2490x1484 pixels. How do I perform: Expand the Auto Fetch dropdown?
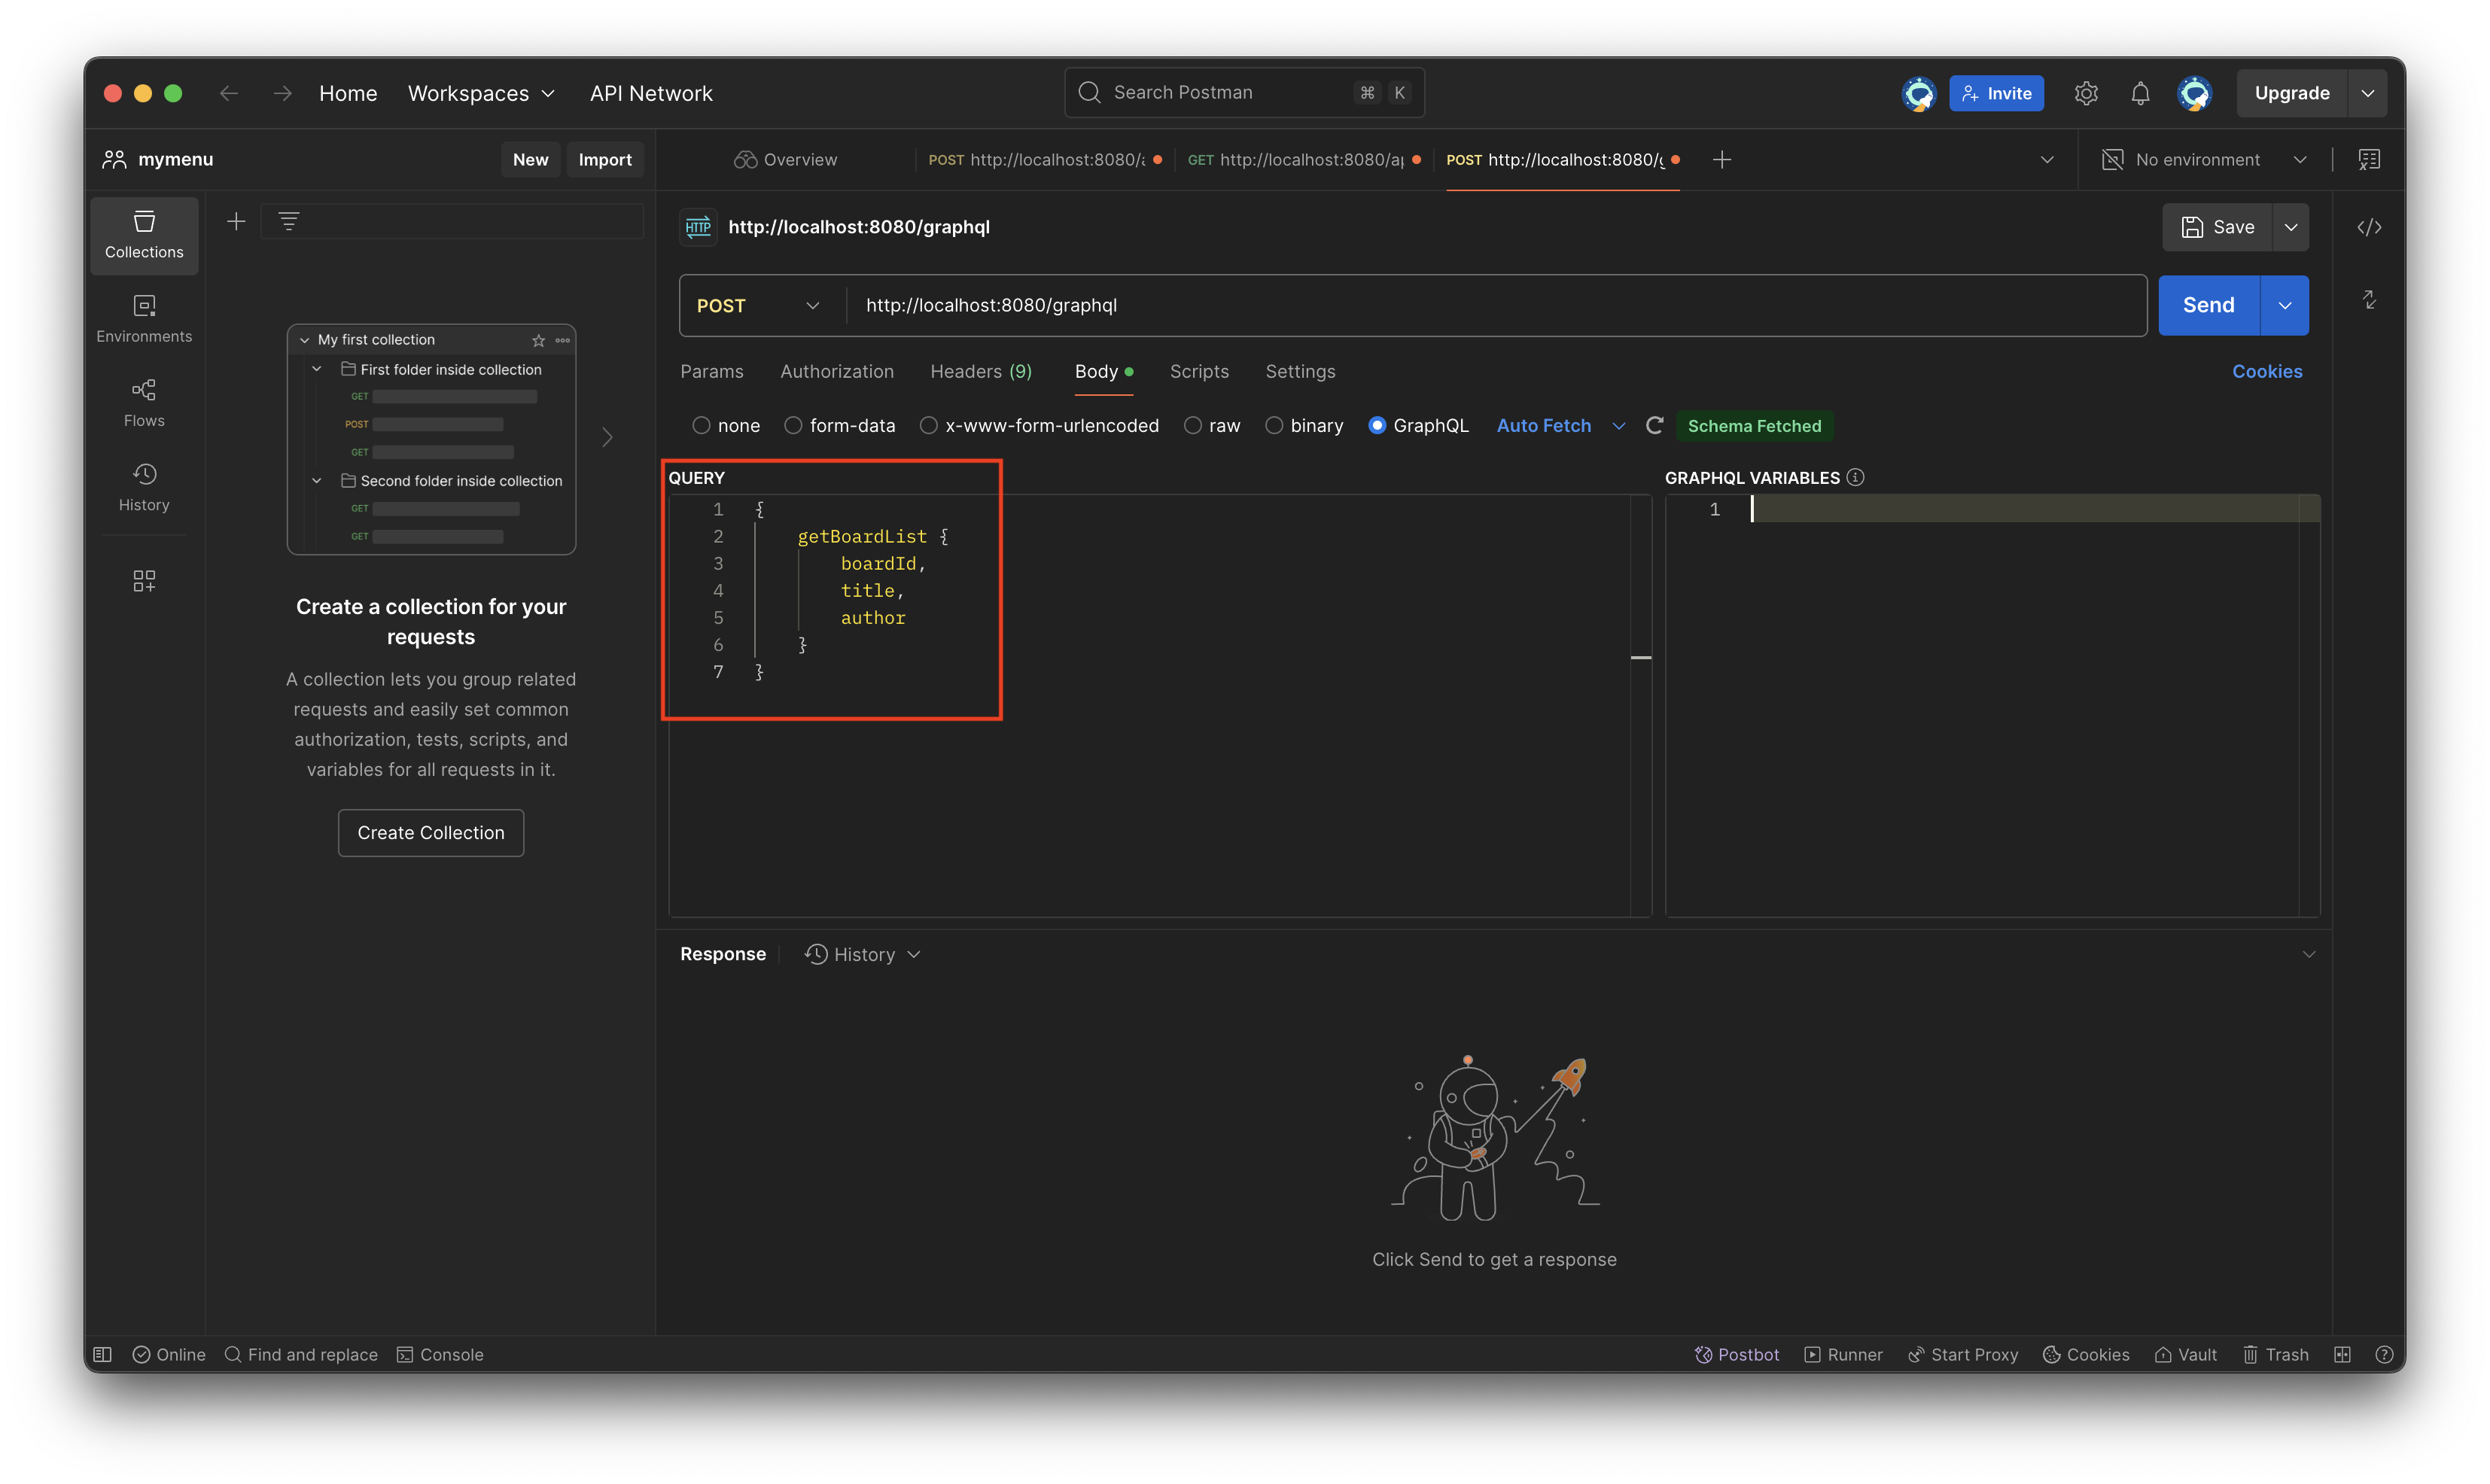1618,426
